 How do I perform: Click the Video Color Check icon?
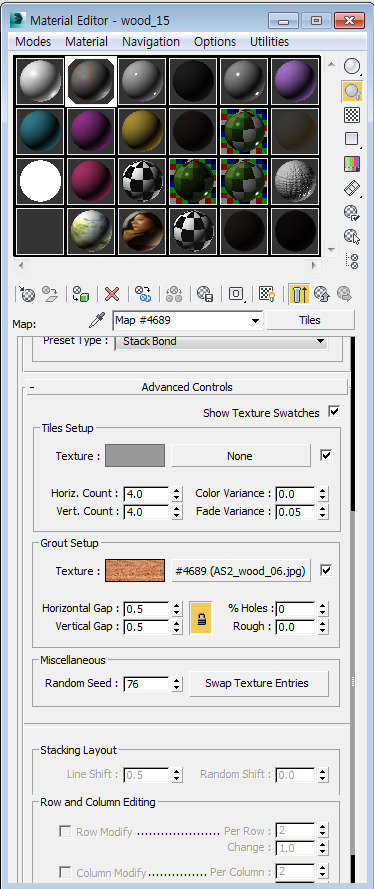[352, 164]
